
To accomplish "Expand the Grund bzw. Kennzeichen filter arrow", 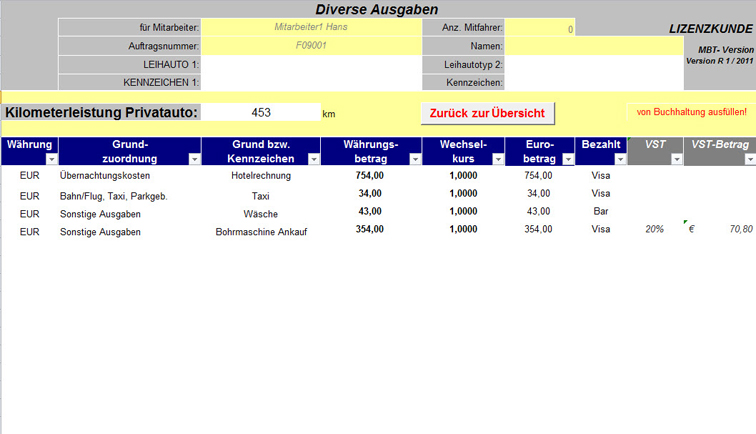I will click(313, 159).
